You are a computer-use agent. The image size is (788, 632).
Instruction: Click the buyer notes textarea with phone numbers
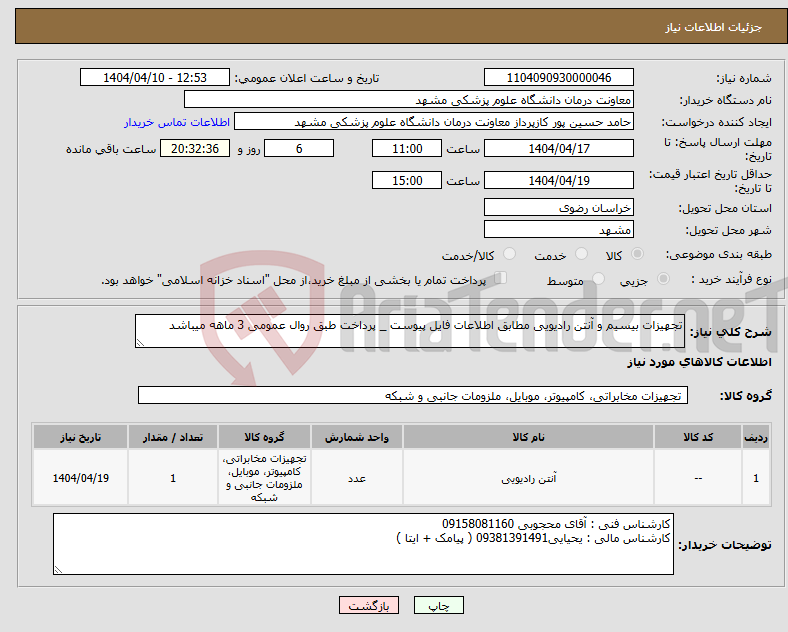click(363, 544)
